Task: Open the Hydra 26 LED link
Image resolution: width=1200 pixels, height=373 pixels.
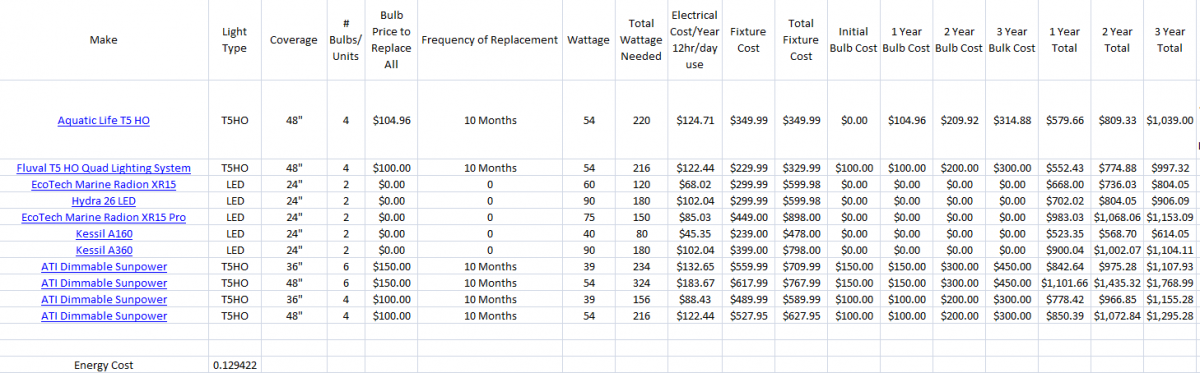Action: (104, 201)
